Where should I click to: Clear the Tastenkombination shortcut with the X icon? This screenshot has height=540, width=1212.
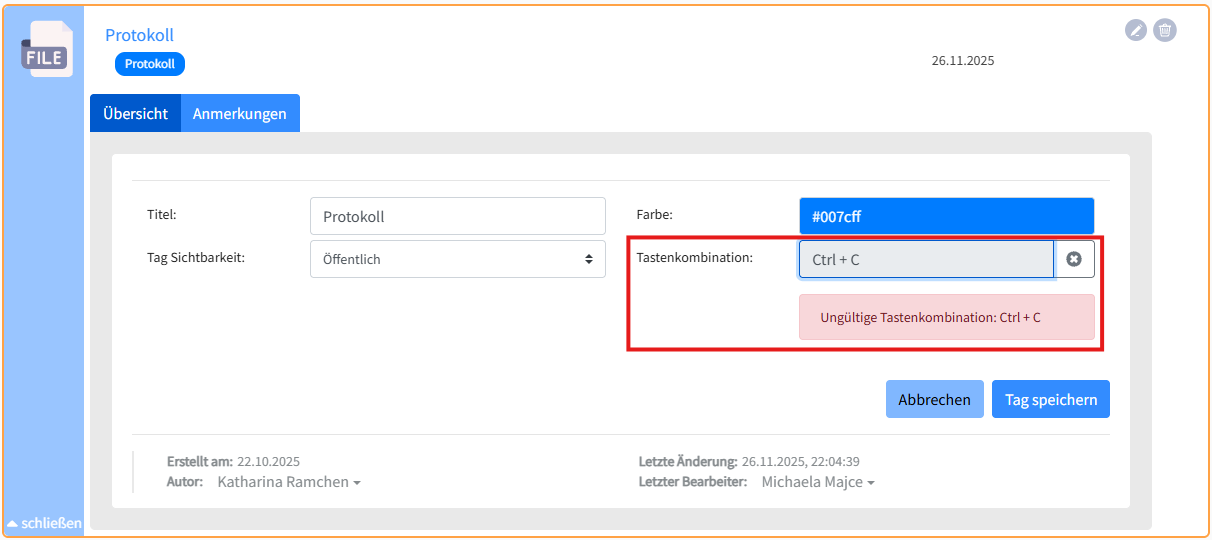click(x=1074, y=259)
